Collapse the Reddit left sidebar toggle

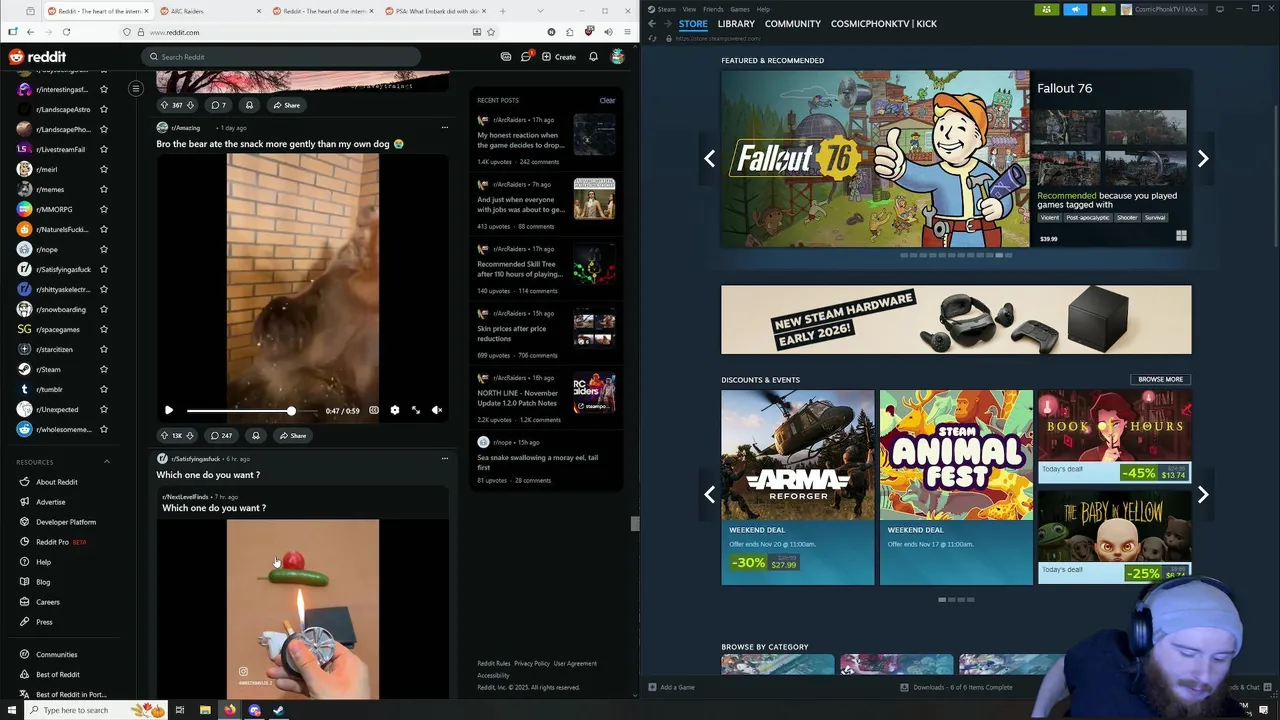tap(136, 89)
